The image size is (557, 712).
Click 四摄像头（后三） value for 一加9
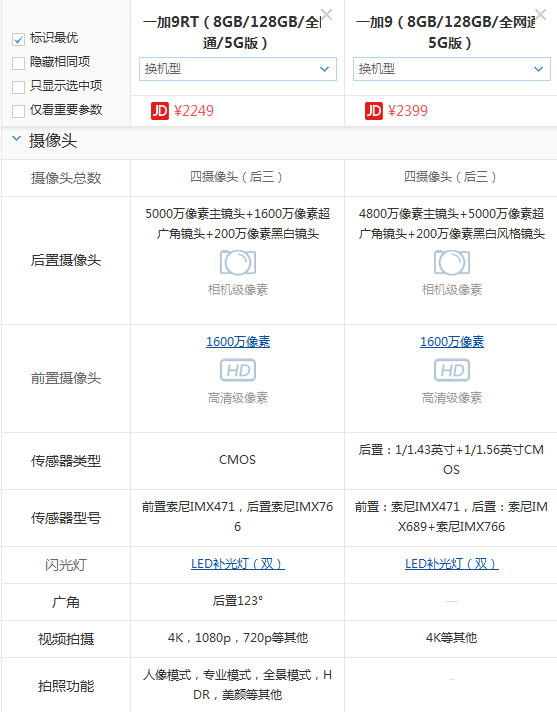(450, 177)
